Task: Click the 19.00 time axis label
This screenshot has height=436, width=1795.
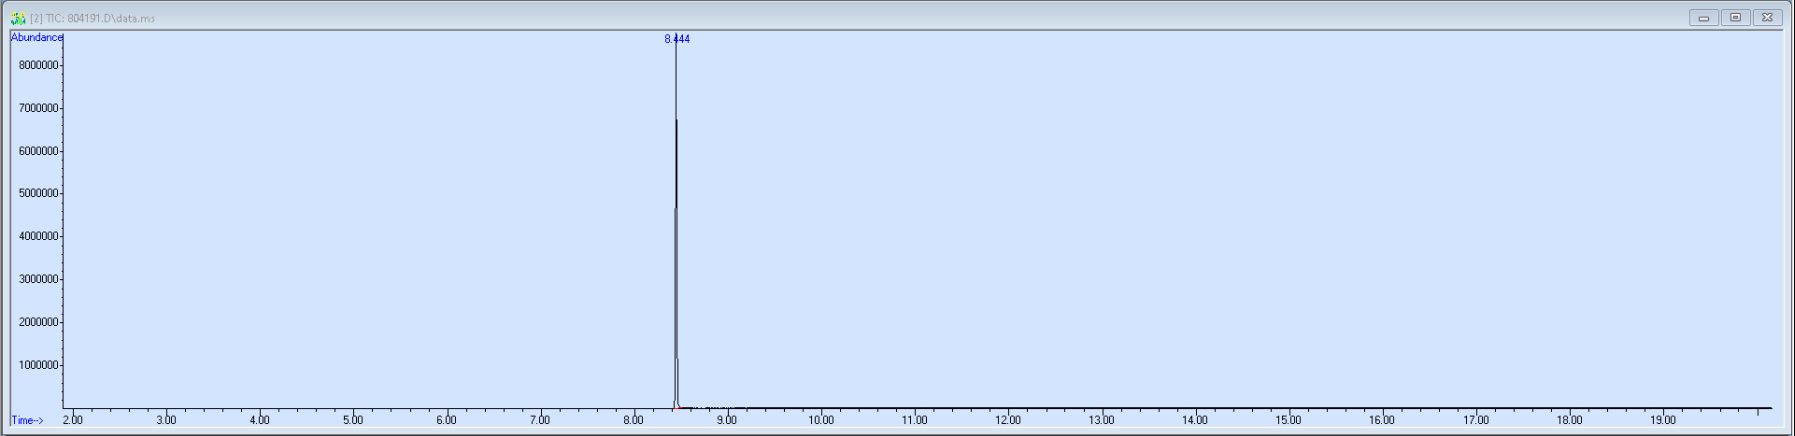Action: (x=1663, y=420)
